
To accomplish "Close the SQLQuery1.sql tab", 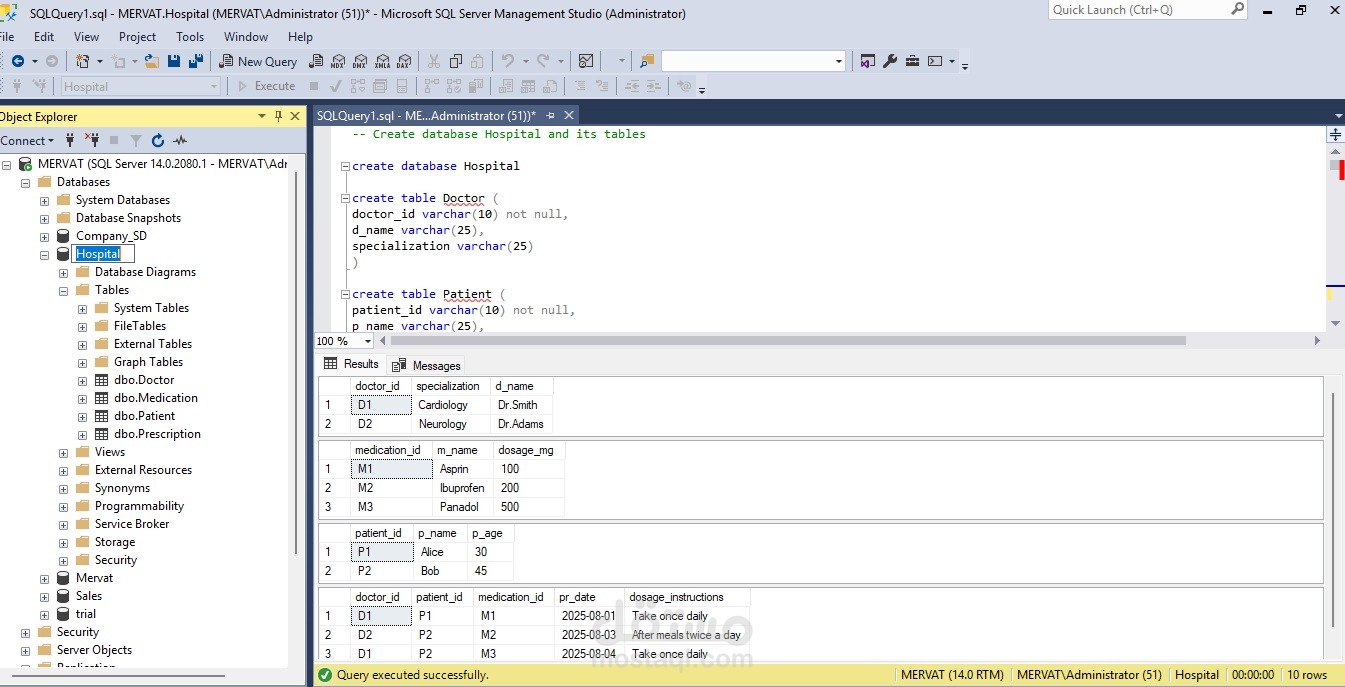I will pos(569,115).
